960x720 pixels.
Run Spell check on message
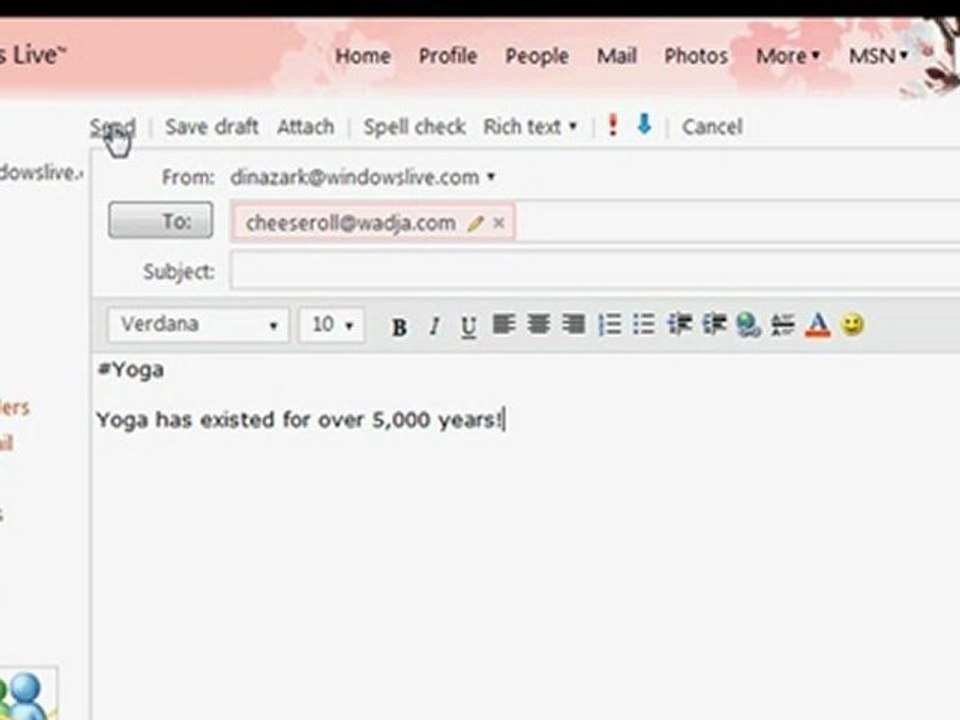tap(414, 127)
